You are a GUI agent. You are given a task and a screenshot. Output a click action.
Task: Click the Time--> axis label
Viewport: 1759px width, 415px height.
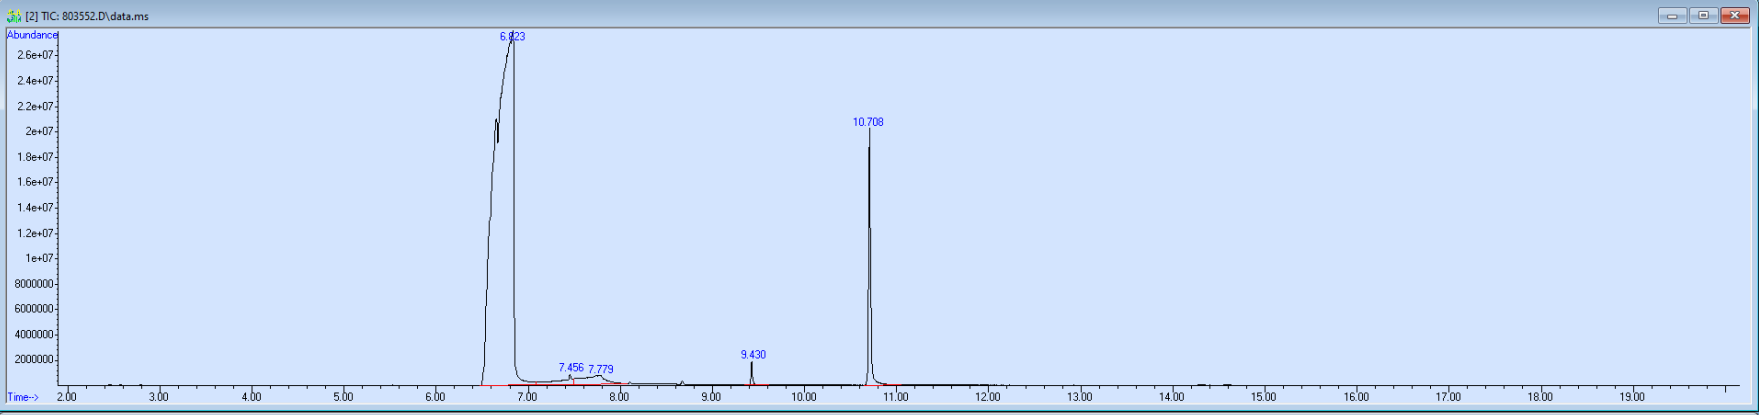(x=23, y=397)
